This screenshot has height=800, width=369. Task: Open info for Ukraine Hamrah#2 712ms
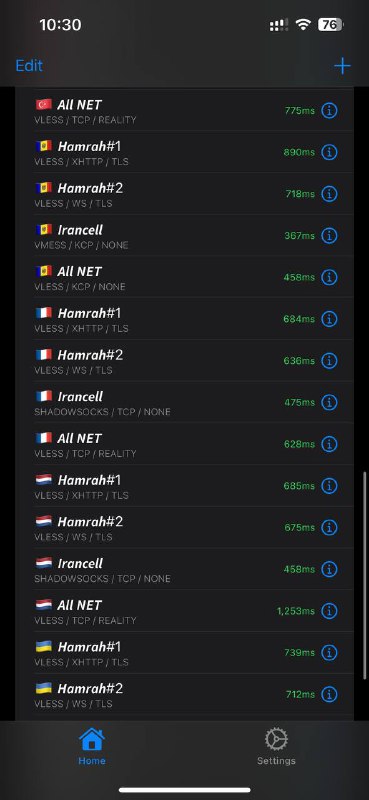click(329, 694)
